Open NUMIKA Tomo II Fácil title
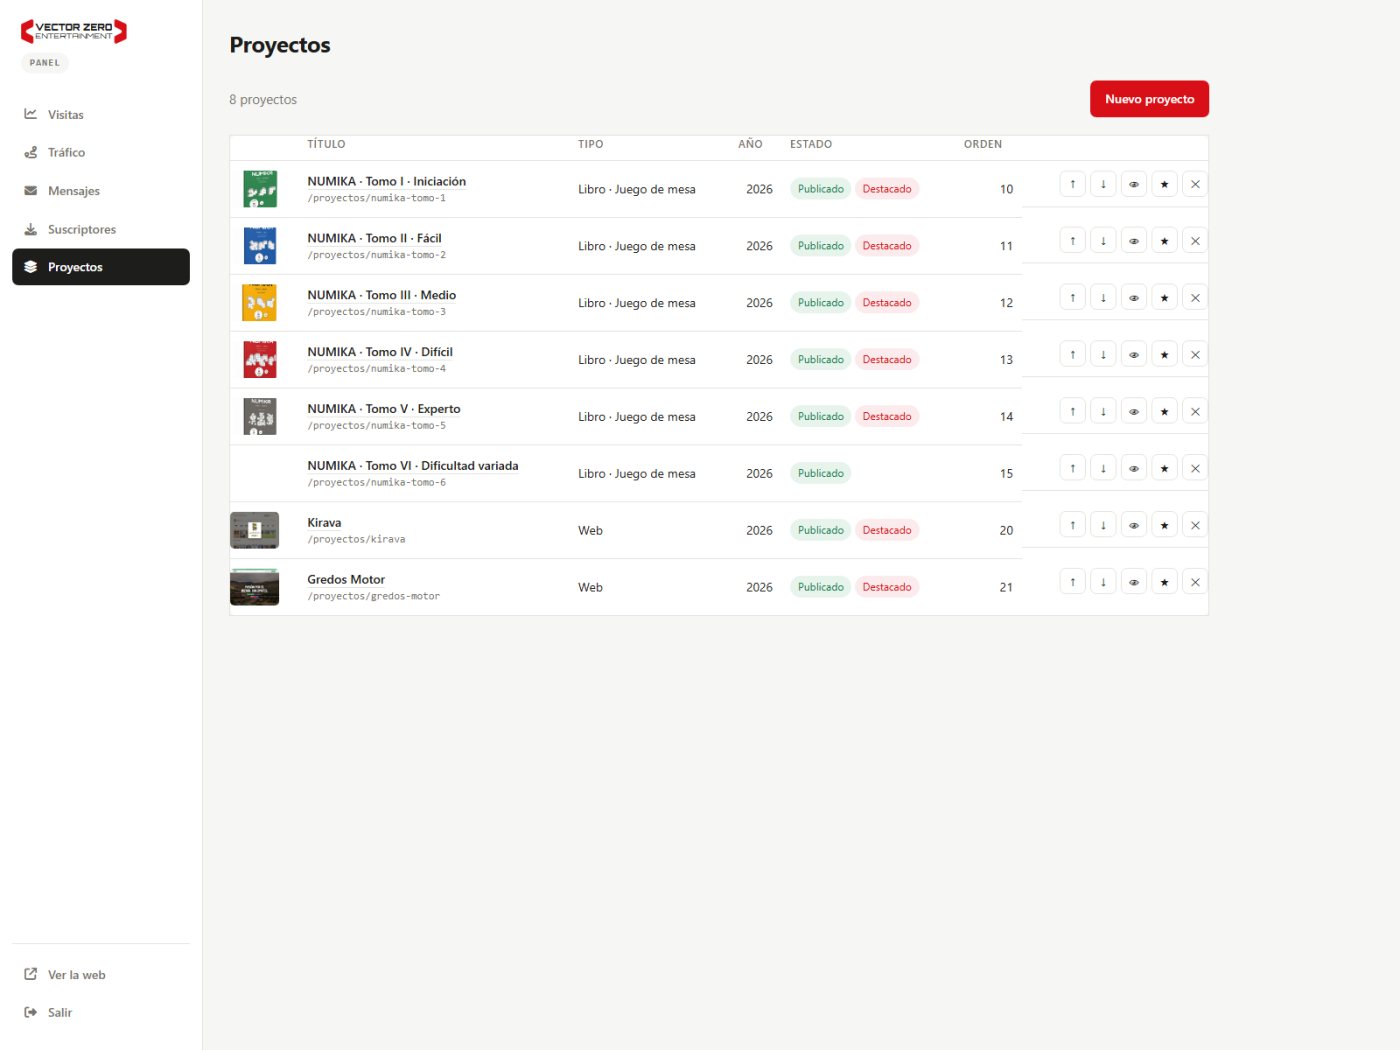This screenshot has width=1400, height=1050. tap(374, 239)
